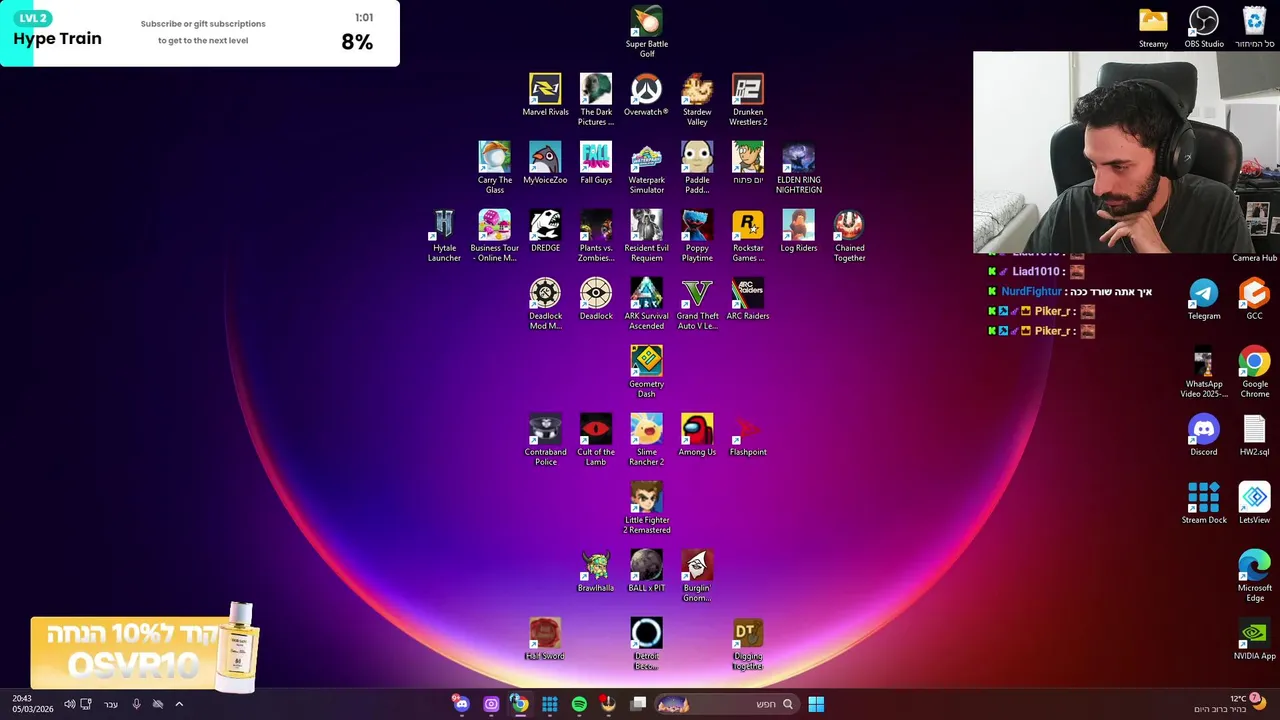The height and width of the screenshot is (720, 1280).
Task: Open the Resident Evil Requiem icon
Action: (x=646, y=236)
